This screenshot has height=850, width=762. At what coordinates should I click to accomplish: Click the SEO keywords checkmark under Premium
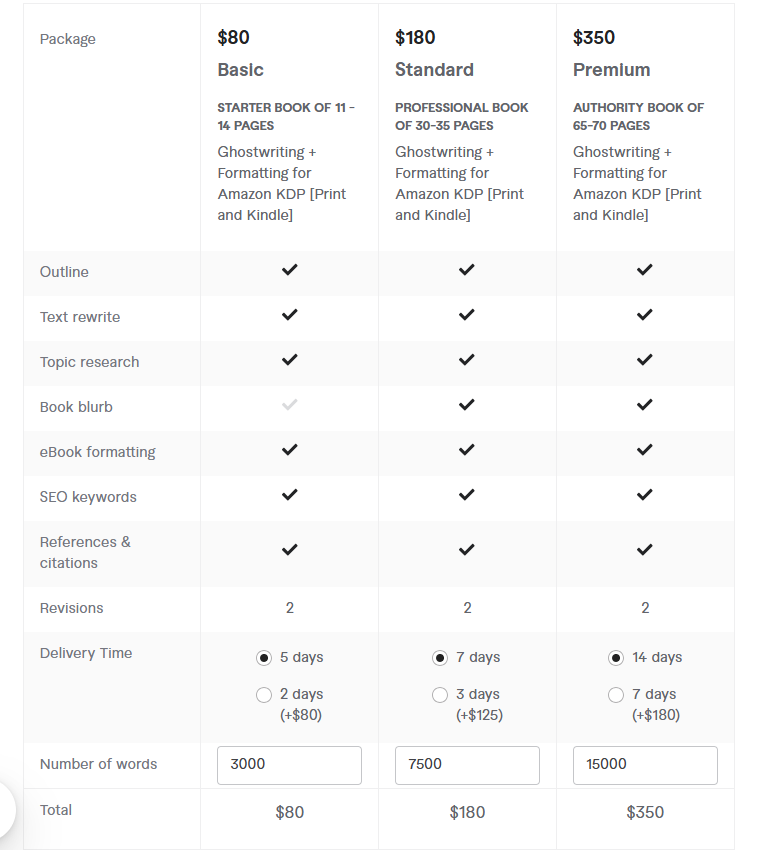click(644, 494)
